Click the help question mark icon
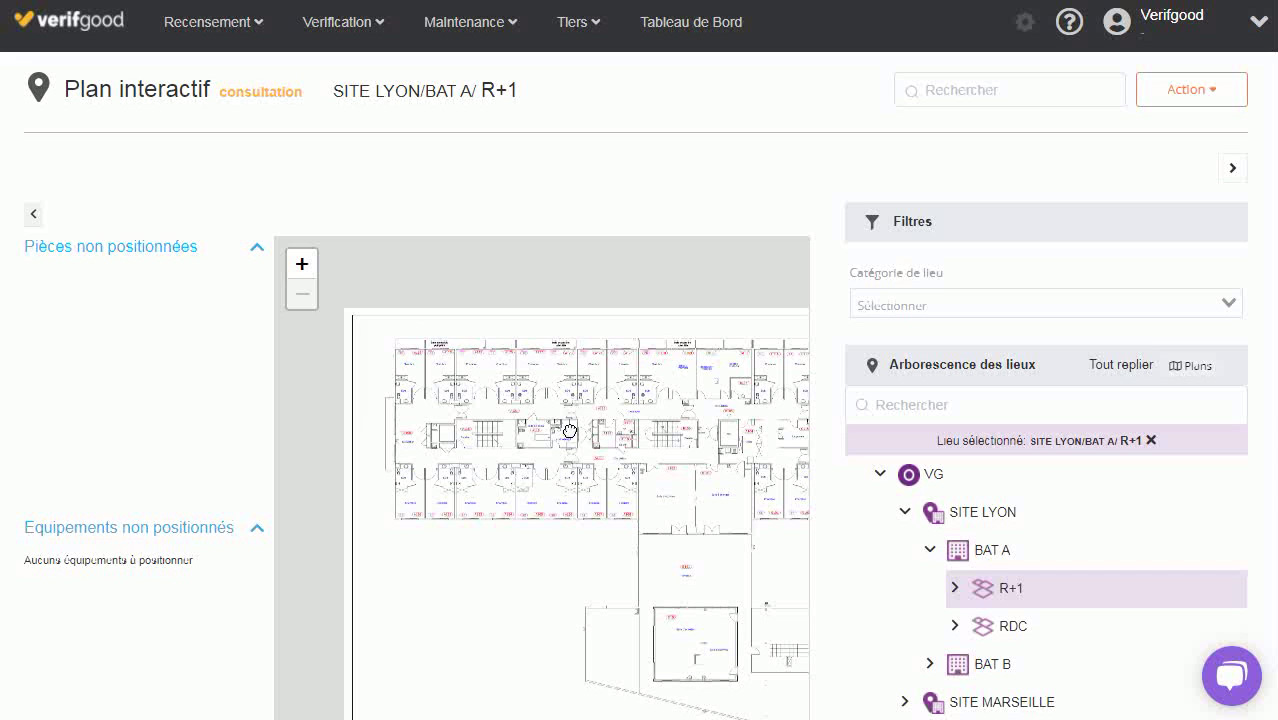This screenshot has width=1278, height=720. click(1069, 22)
